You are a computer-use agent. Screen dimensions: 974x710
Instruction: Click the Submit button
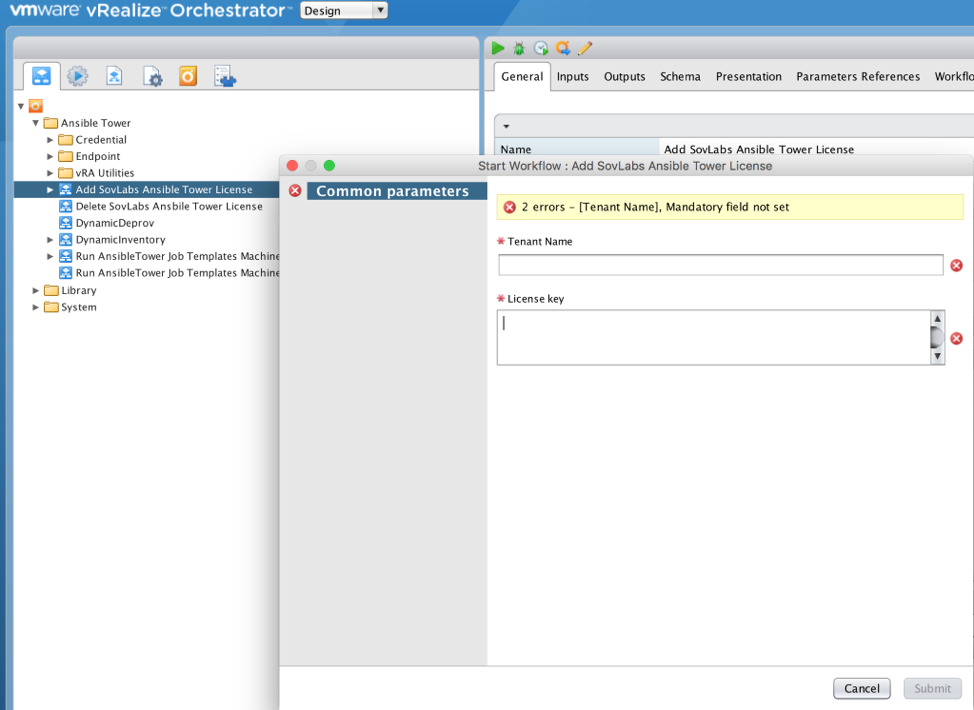(932, 688)
